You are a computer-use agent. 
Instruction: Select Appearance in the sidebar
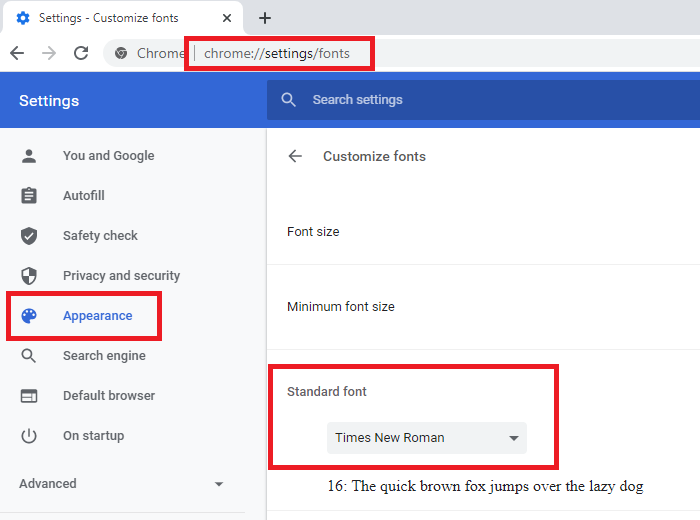click(x=97, y=316)
